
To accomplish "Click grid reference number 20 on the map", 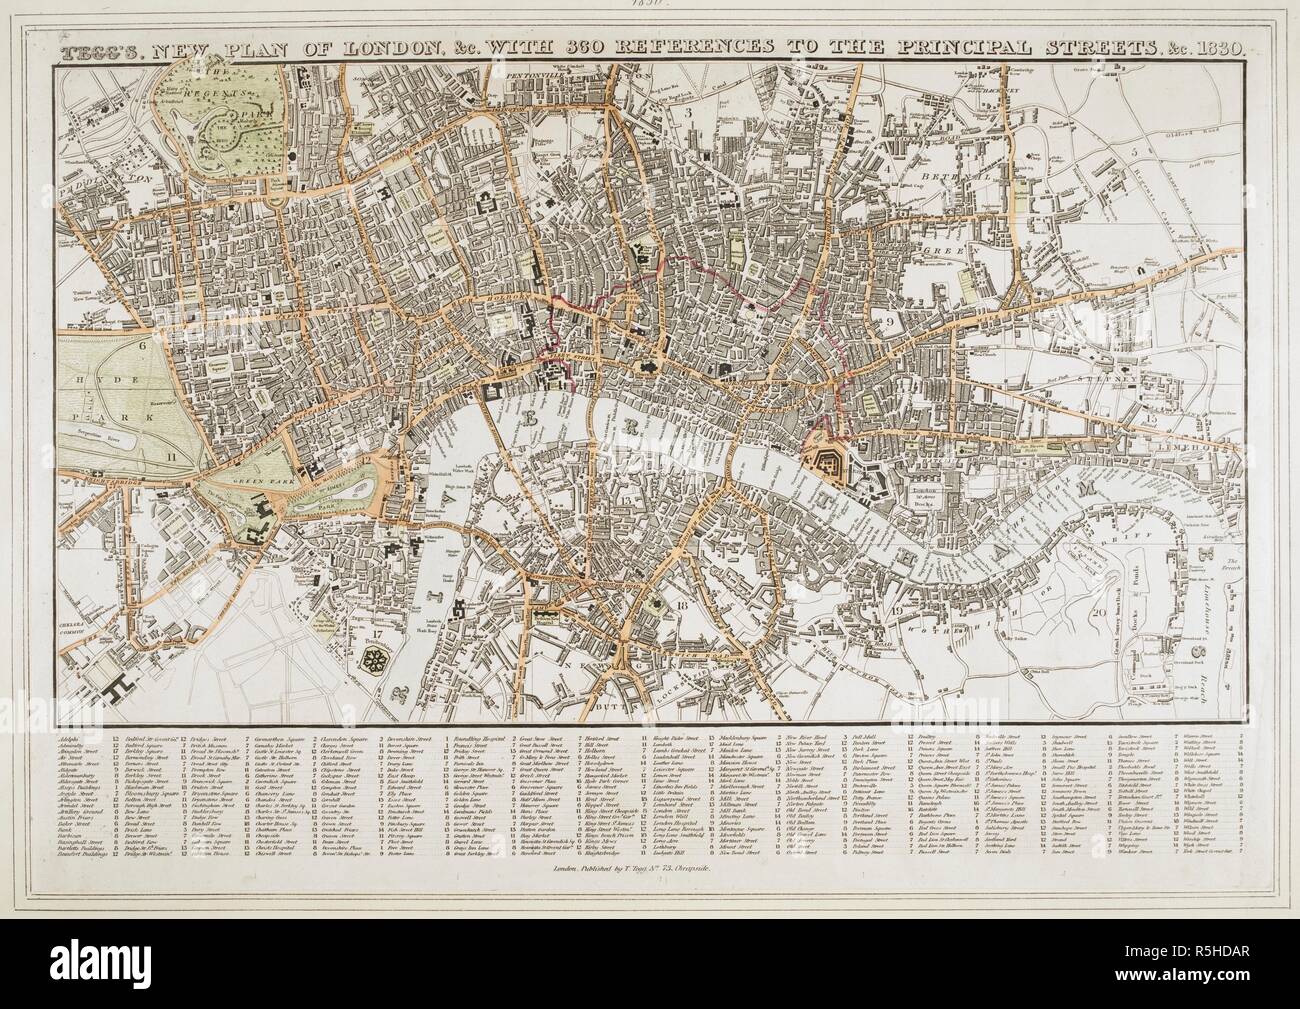I will (1099, 613).
